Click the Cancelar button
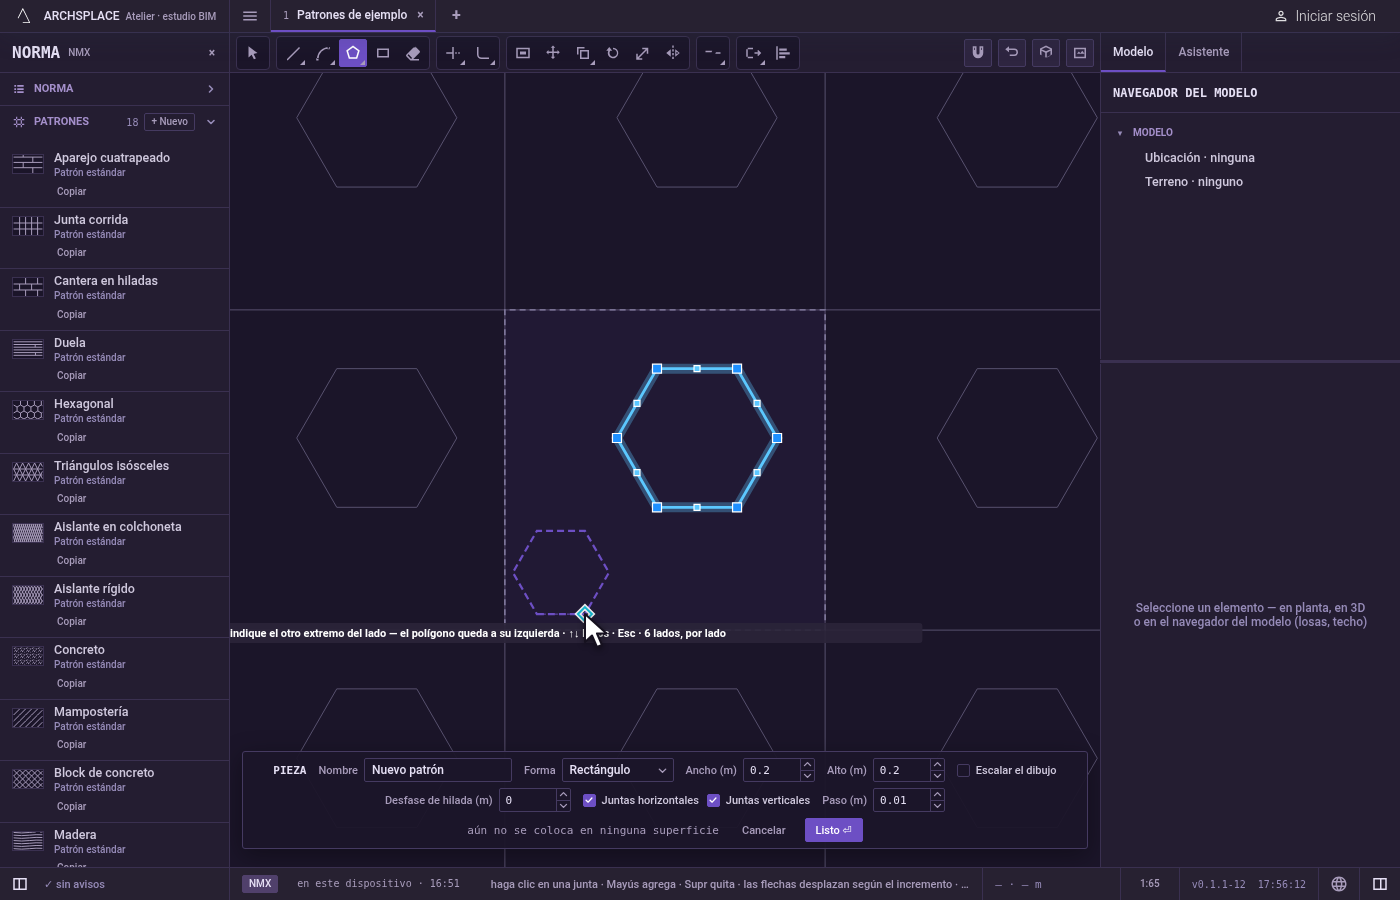Image resolution: width=1400 pixels, height=900 pixels. tap(764, 830)
